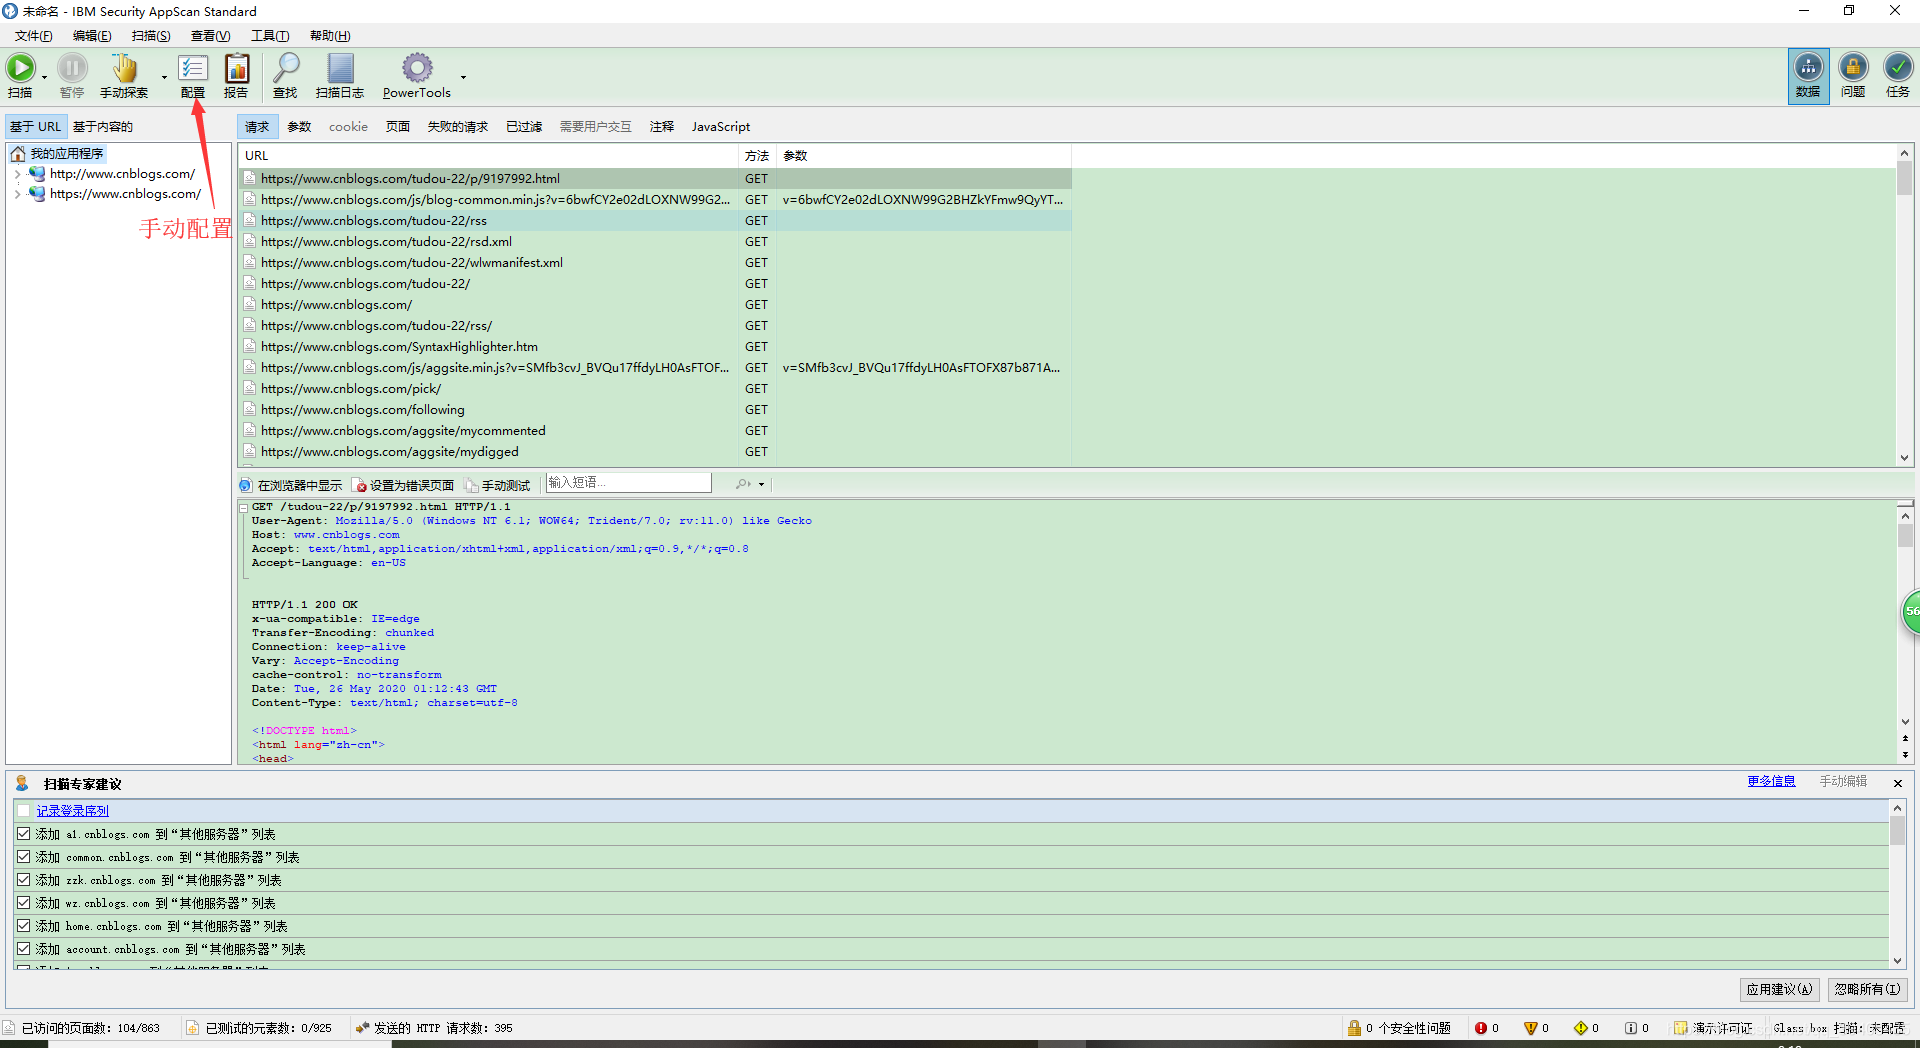
Task: Switch to Issues (问题) view icon
Action: click(1853, 67)
